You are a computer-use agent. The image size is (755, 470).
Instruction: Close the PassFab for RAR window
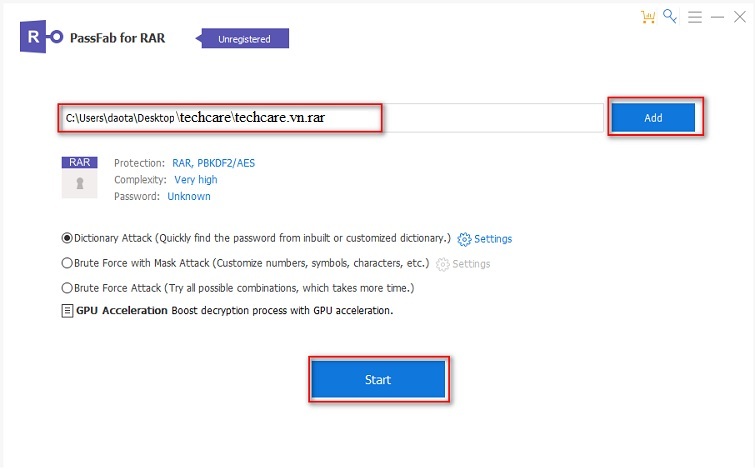[x=740, y=17]
